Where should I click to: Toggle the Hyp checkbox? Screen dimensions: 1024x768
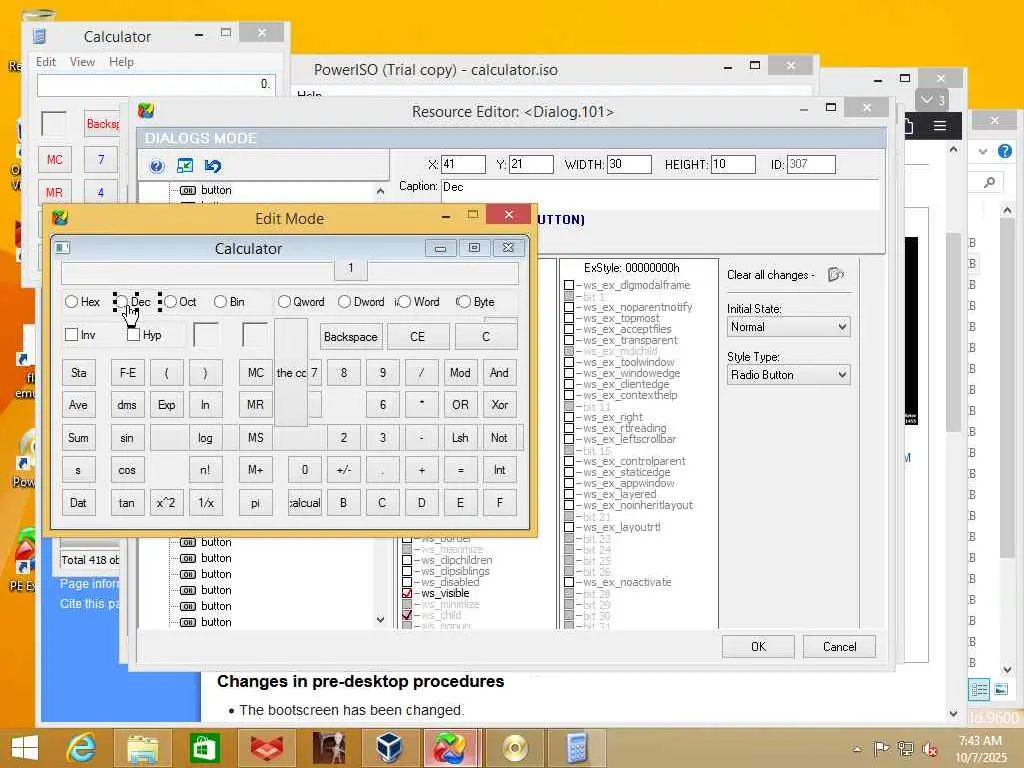pyautogui.click(x=133, y=334)
